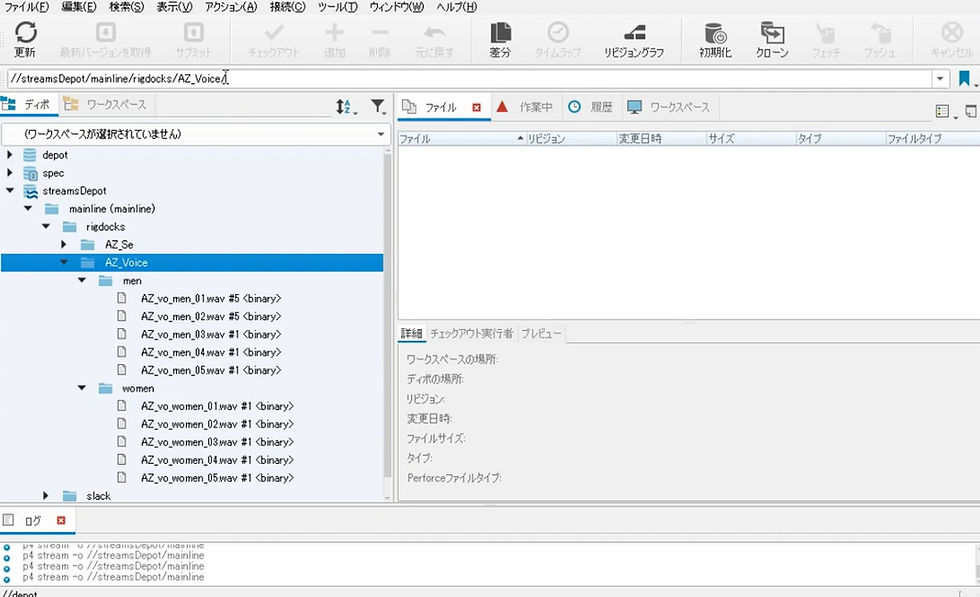Click the depot path address field
The height and width of the screenshot is (597, 980).
click(469, 79)
